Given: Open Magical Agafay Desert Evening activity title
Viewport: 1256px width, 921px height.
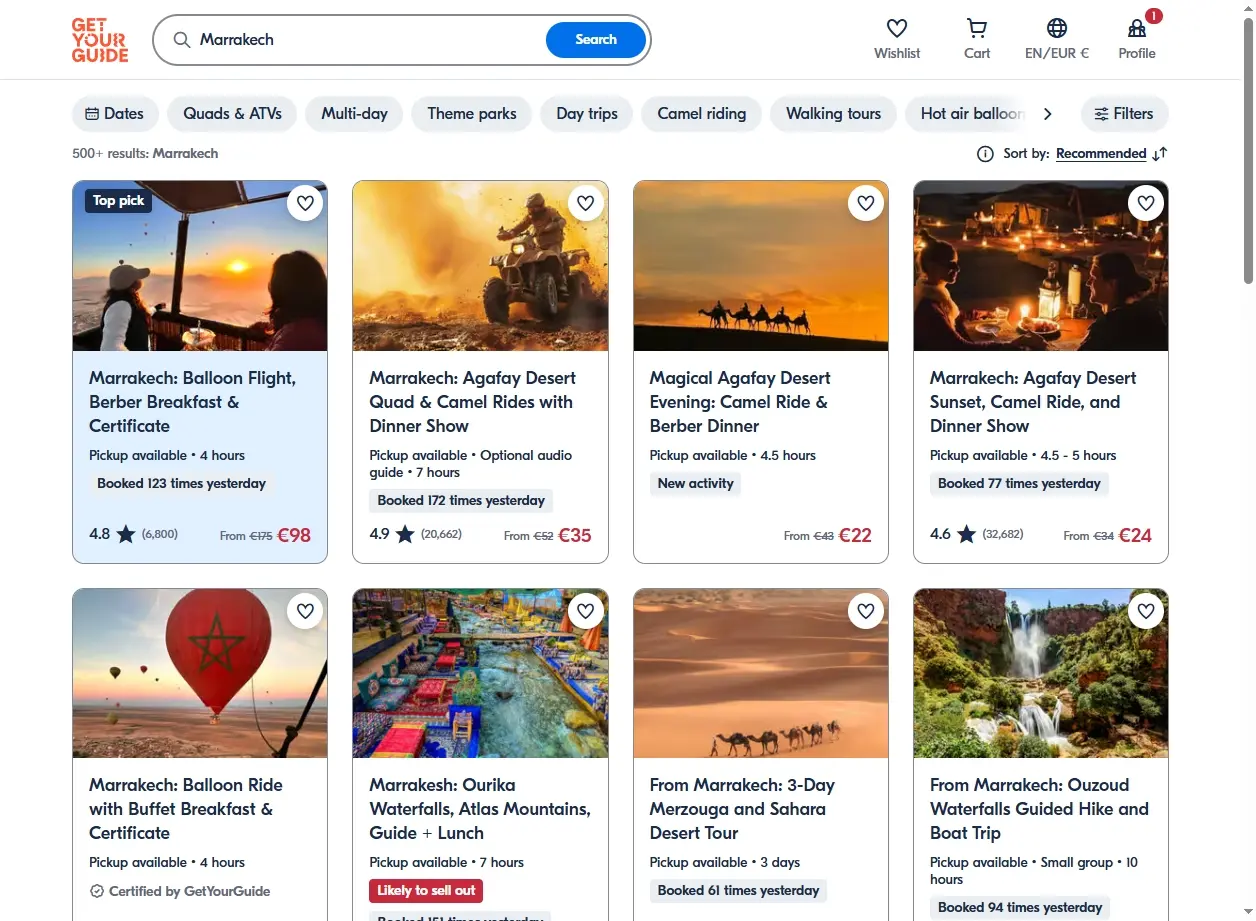Looking at the screenshot, I should [740, 402].
